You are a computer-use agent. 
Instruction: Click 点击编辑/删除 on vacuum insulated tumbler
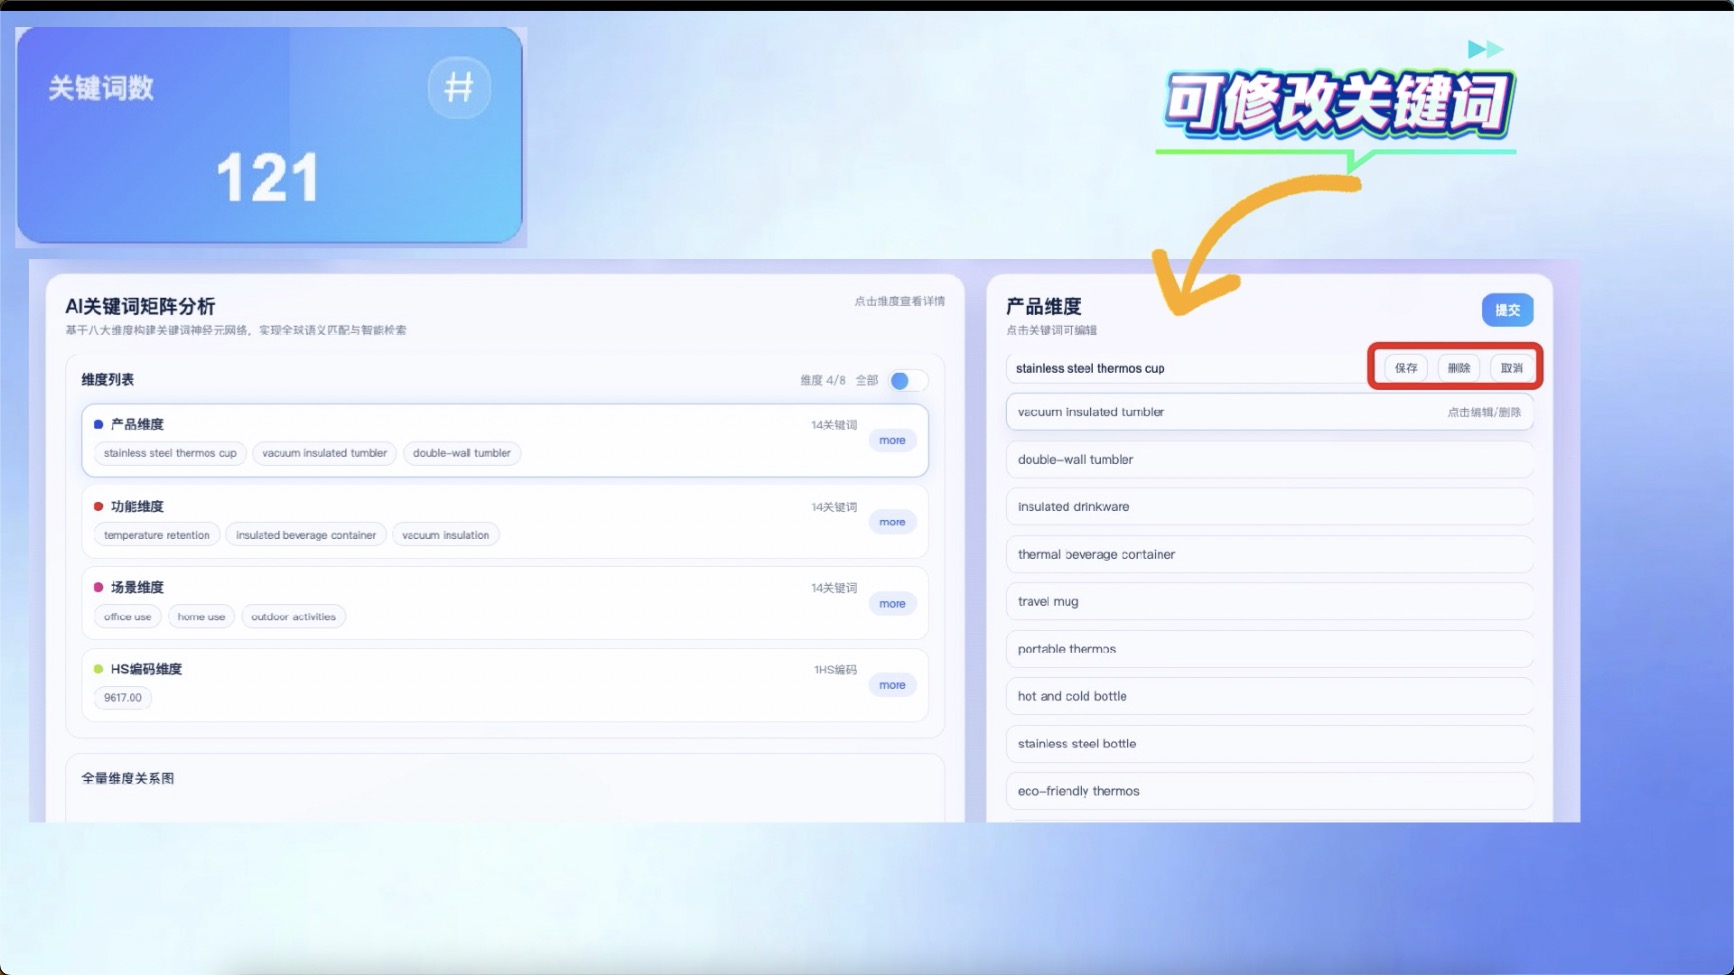(1484, 412)
